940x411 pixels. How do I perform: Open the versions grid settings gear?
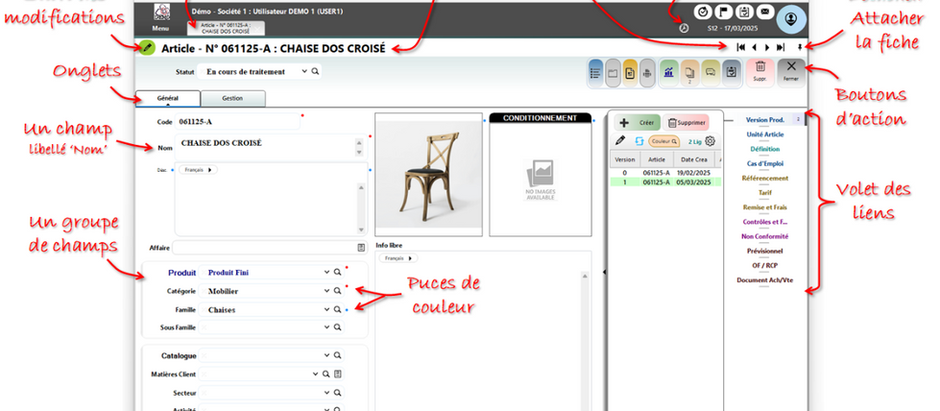(710, 141)
